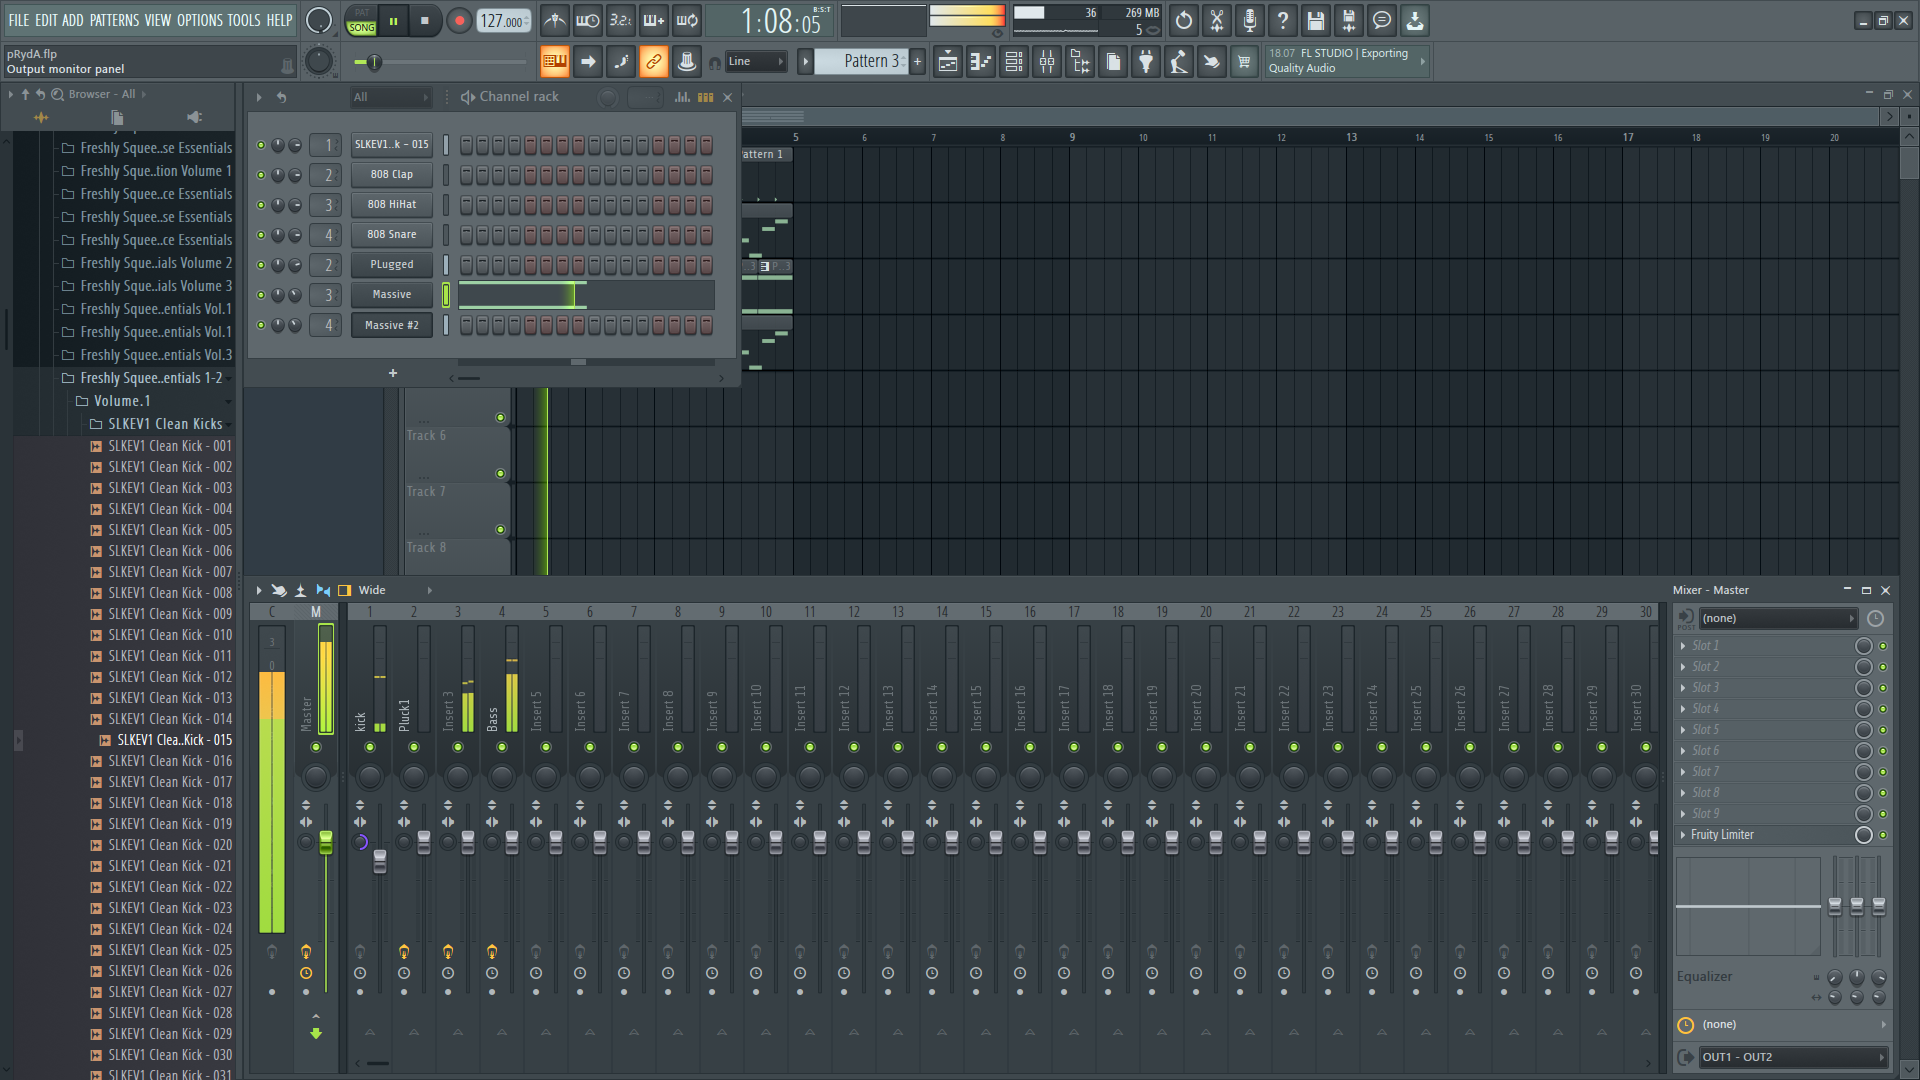Image resolution: width=1920 pixels, height=1080 pixels.
Task: Open the Piano roll view
Action: 981,62
